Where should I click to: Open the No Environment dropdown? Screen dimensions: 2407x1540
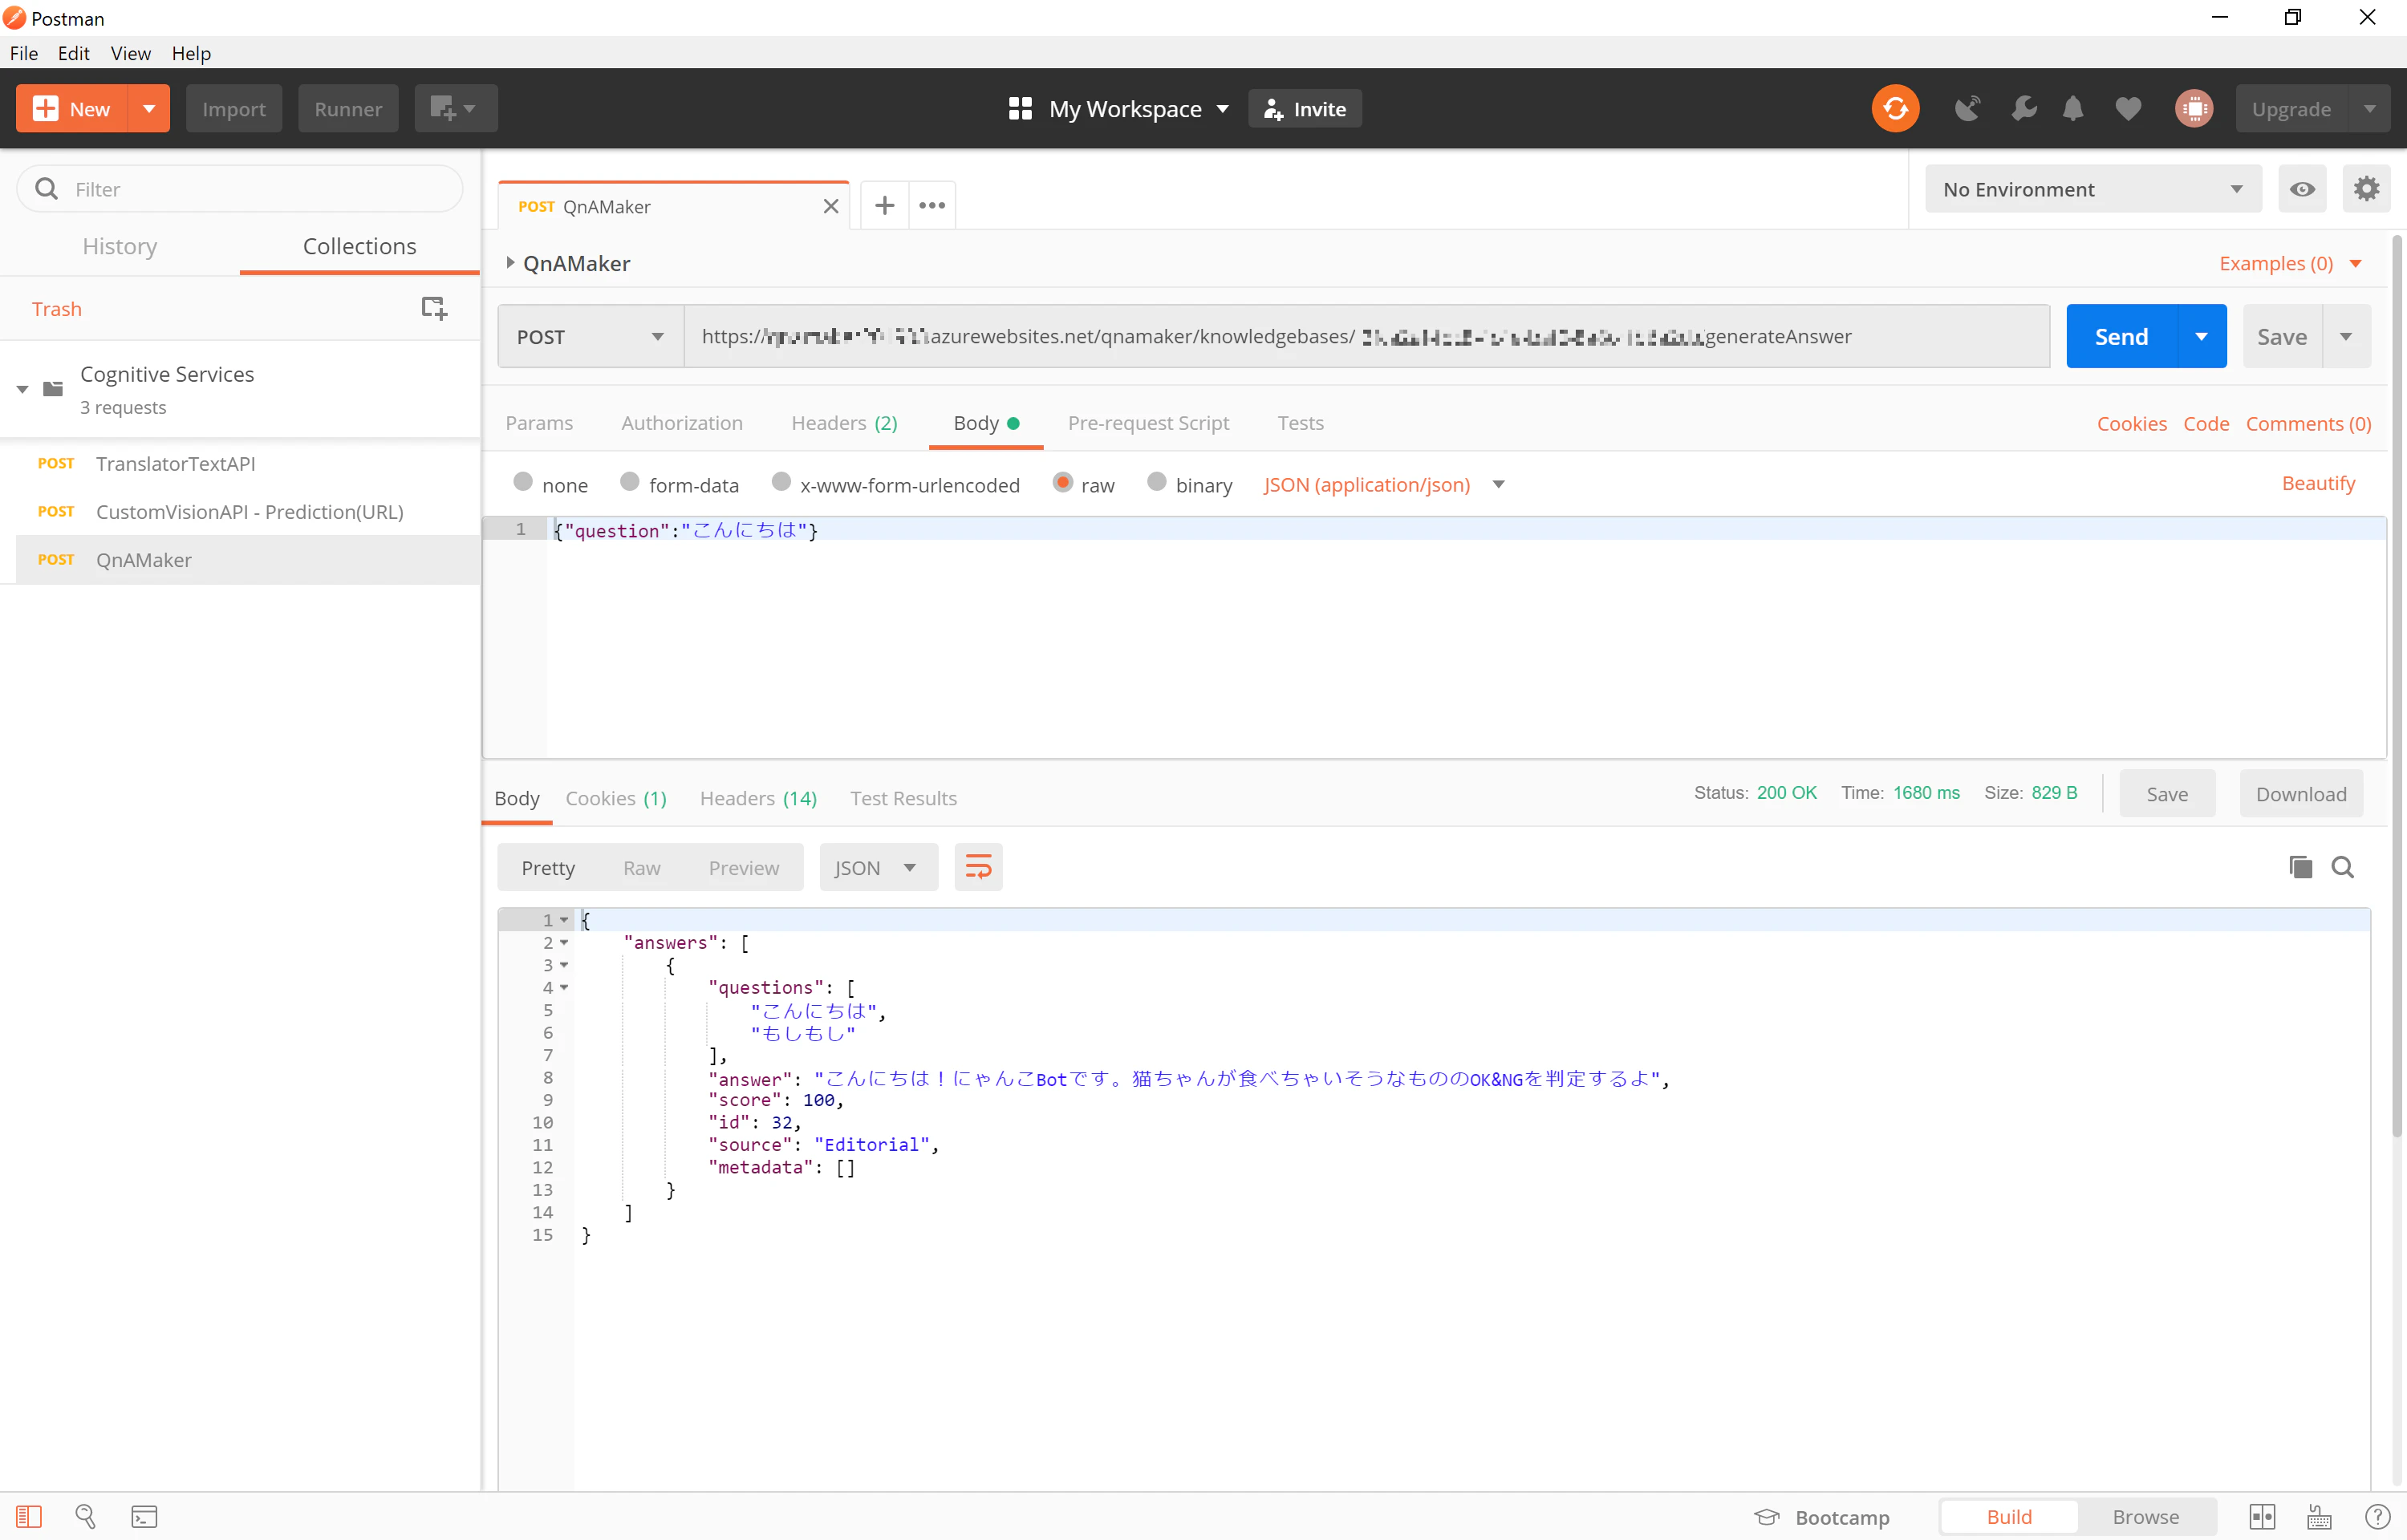[x=2093, y=189]
